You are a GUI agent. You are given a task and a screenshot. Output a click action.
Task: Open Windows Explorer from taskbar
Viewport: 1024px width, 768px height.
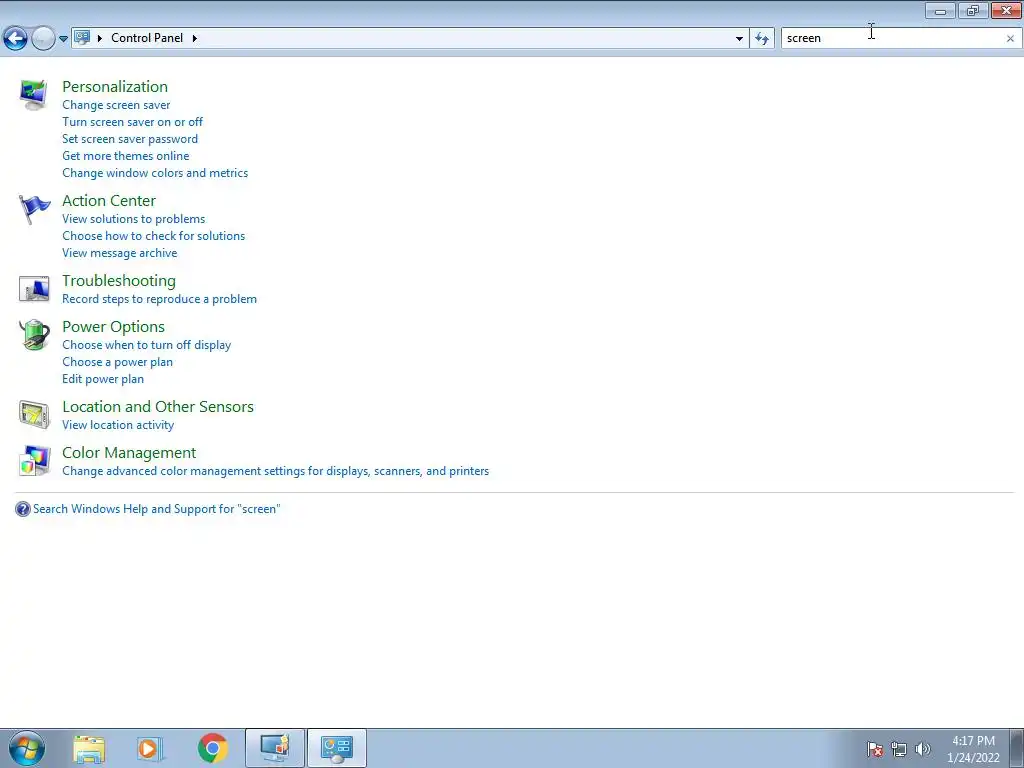[x=89, y=748]
